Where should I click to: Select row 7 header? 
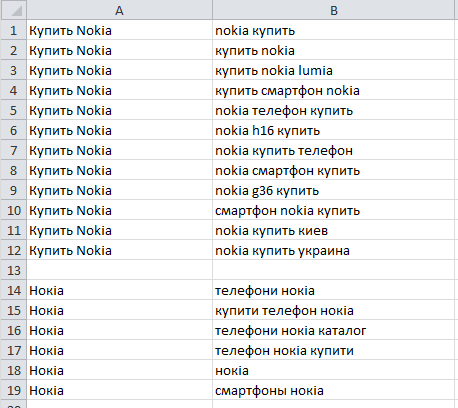pyautogui.click(x=13, y=150)
